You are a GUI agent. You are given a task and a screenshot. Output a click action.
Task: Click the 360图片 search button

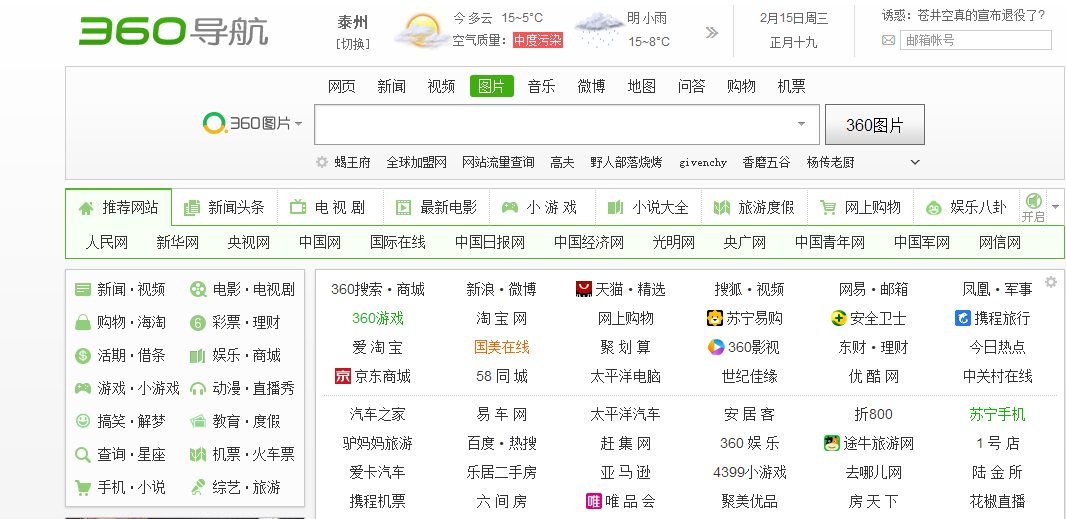874,124
